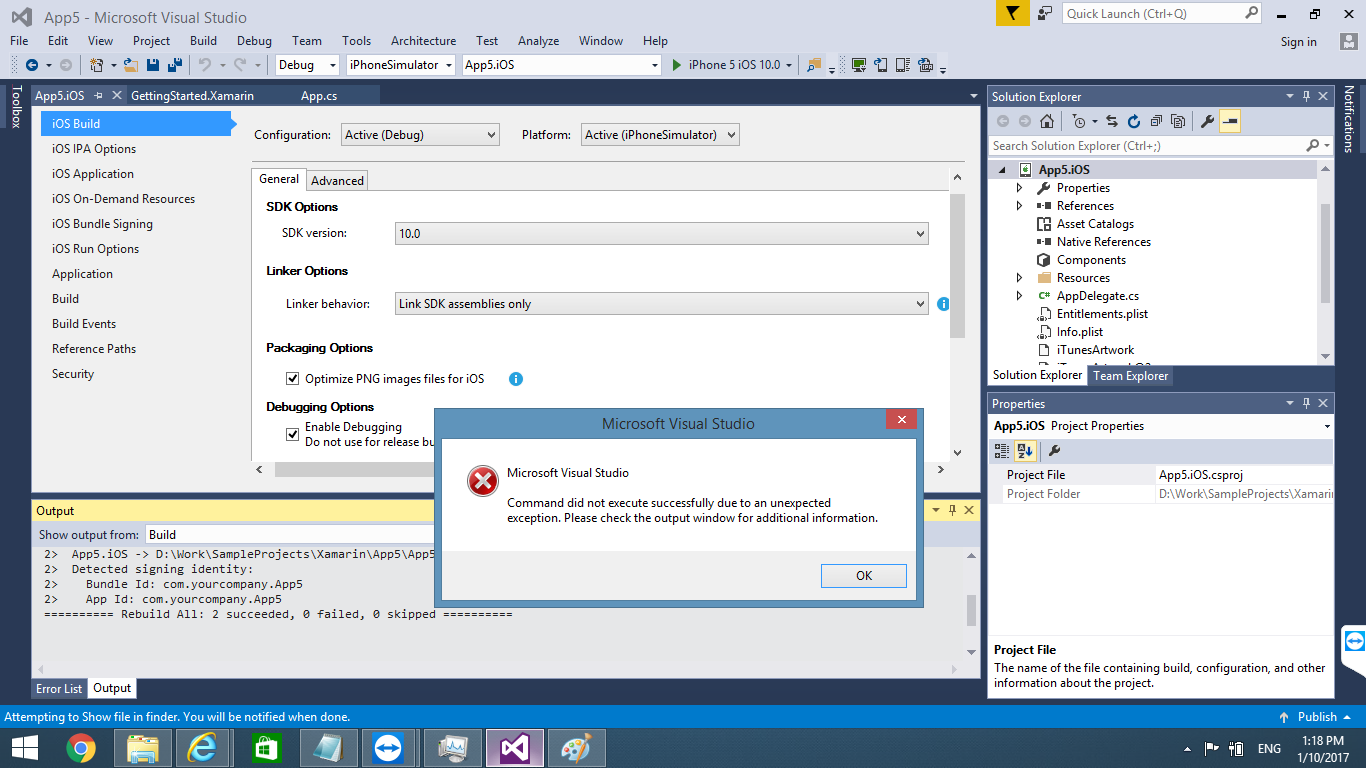Click the Save toolbar icon
The height and width of the screenshot is (768, 1366).
tap(153, 65)
